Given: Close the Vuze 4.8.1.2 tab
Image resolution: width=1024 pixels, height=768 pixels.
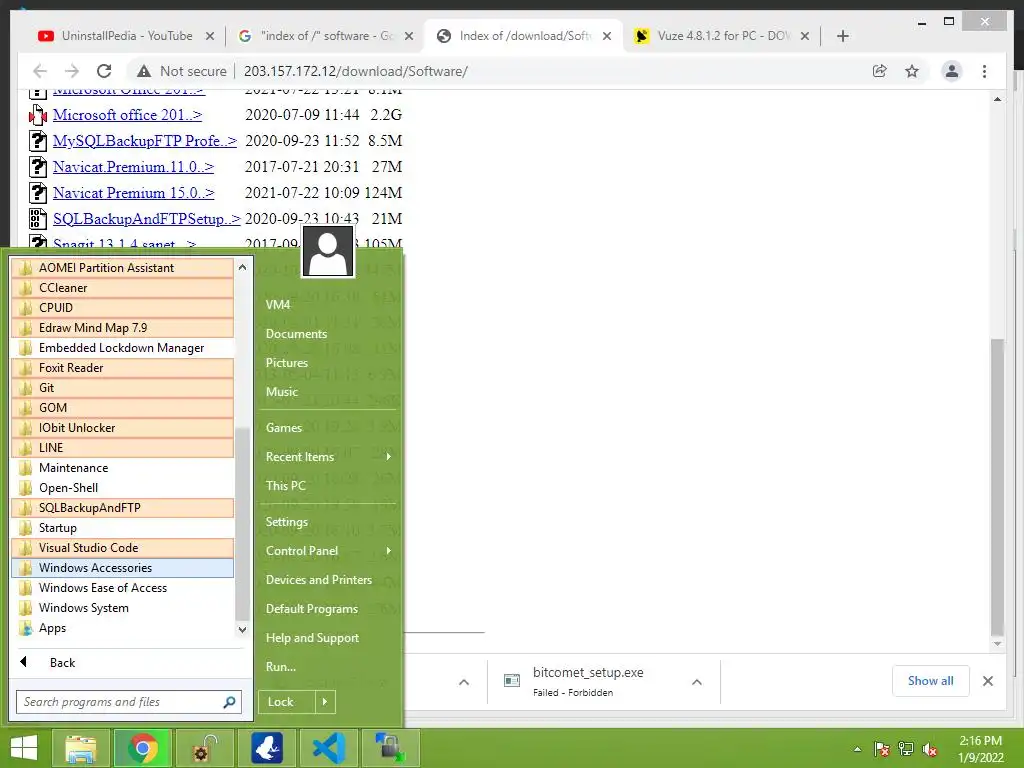Looking at the screenshot, I should [x=805, y=36].
